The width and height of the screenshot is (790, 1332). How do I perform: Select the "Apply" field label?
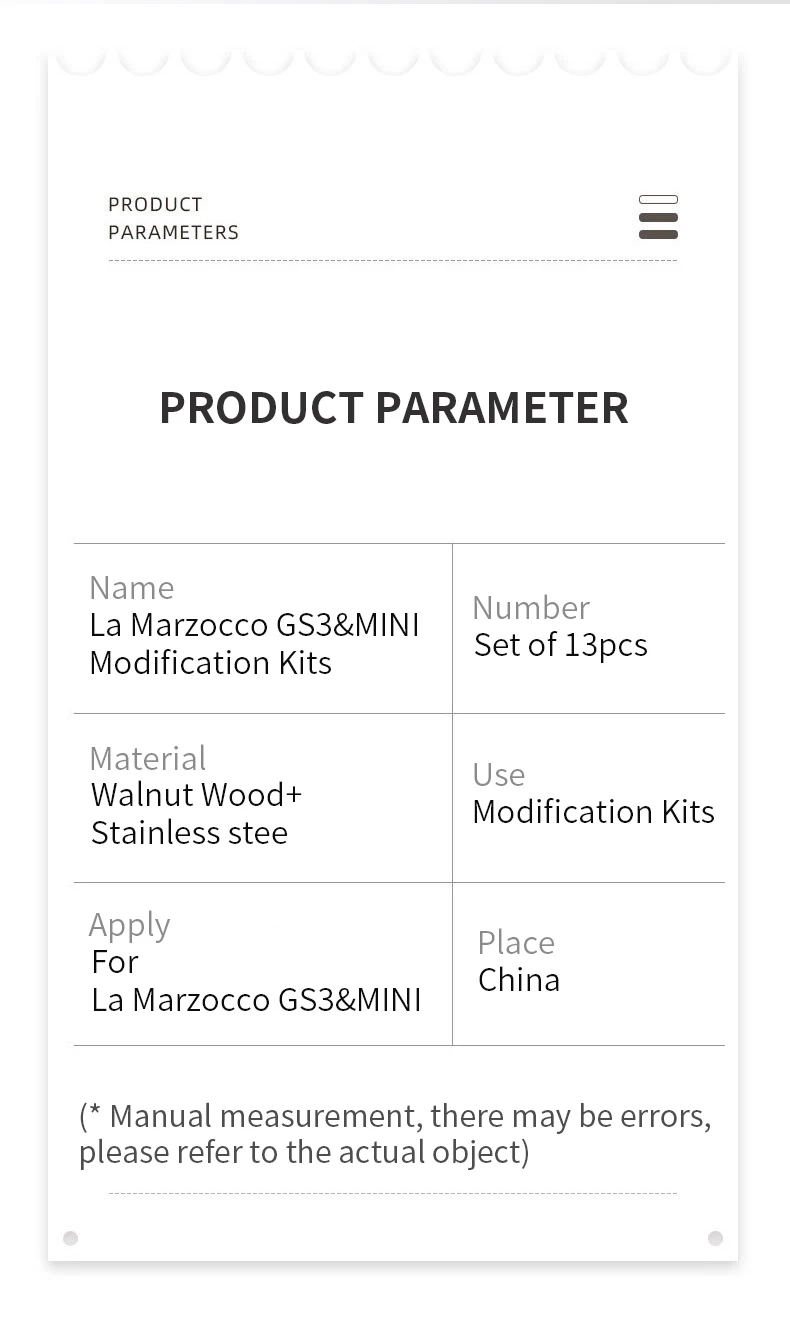(129, 925)
